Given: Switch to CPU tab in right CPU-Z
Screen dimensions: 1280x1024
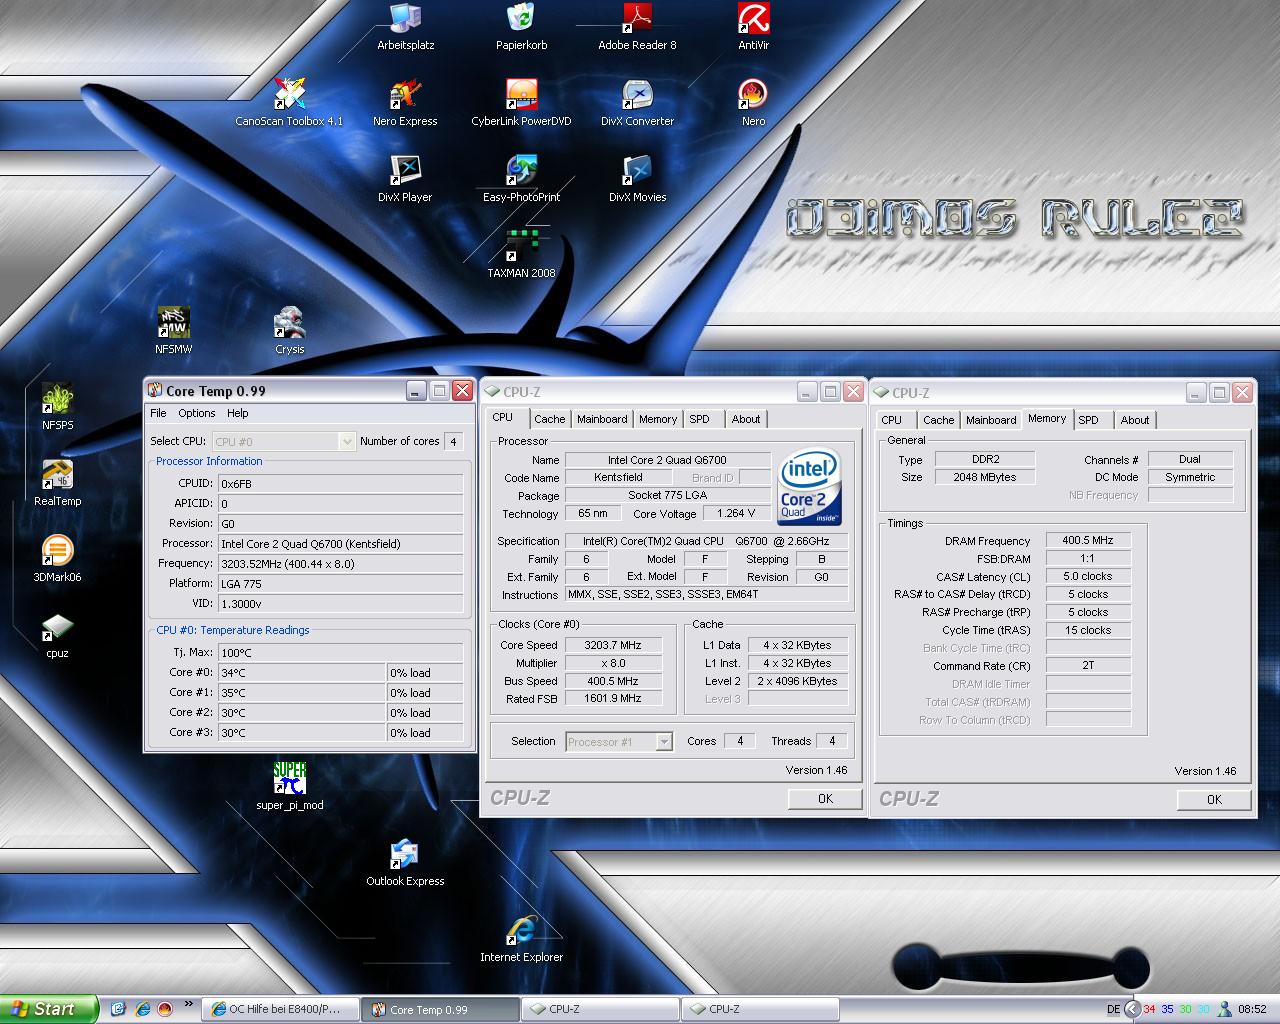Looking at the screenshot, I should point(892,420).
